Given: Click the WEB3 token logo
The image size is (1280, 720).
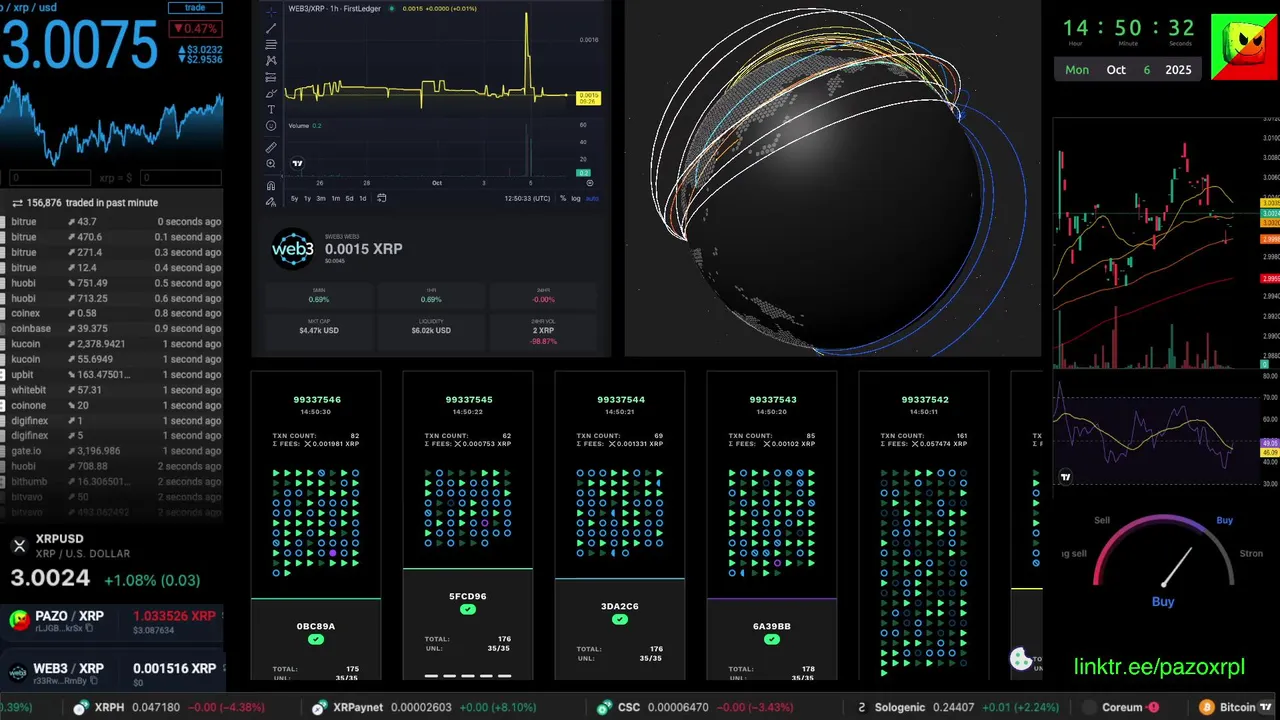Looking at the screenshot, I should [293, 249].
